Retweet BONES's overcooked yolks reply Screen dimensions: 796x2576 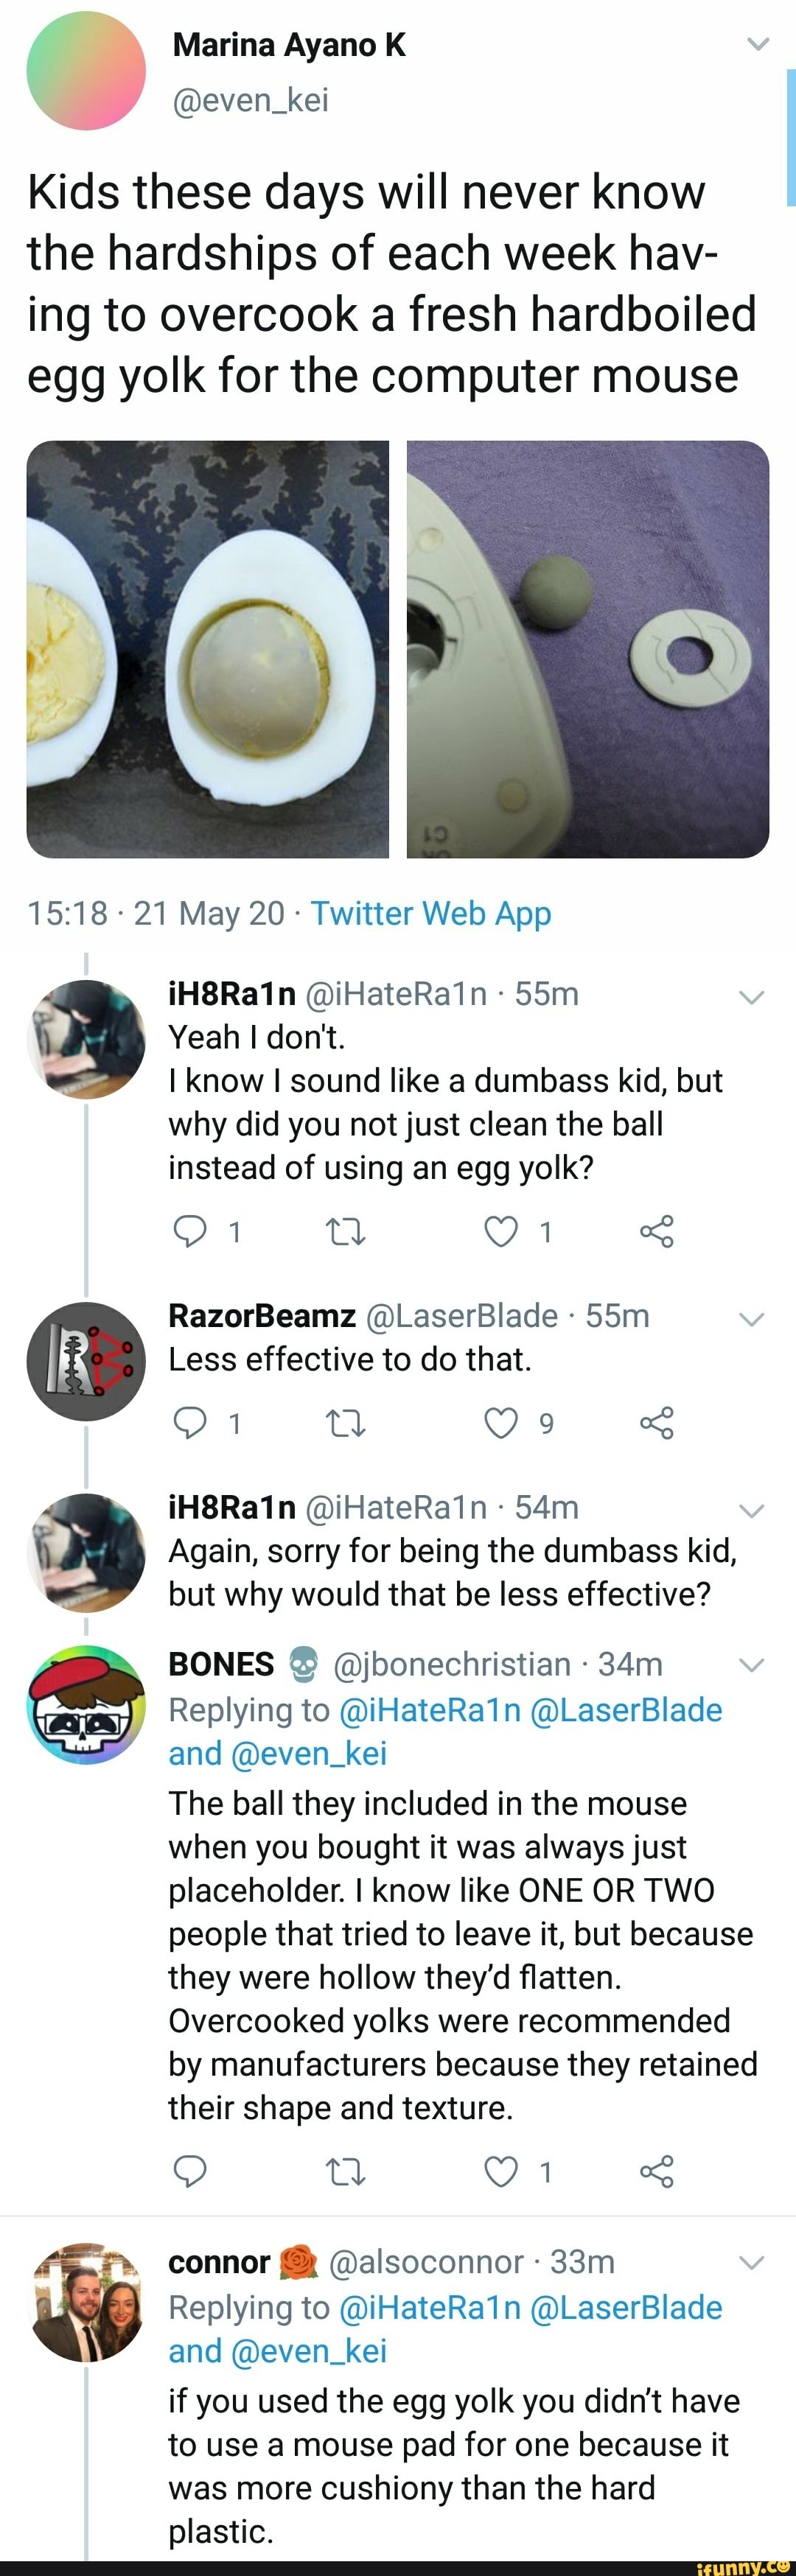point(346,2171)
